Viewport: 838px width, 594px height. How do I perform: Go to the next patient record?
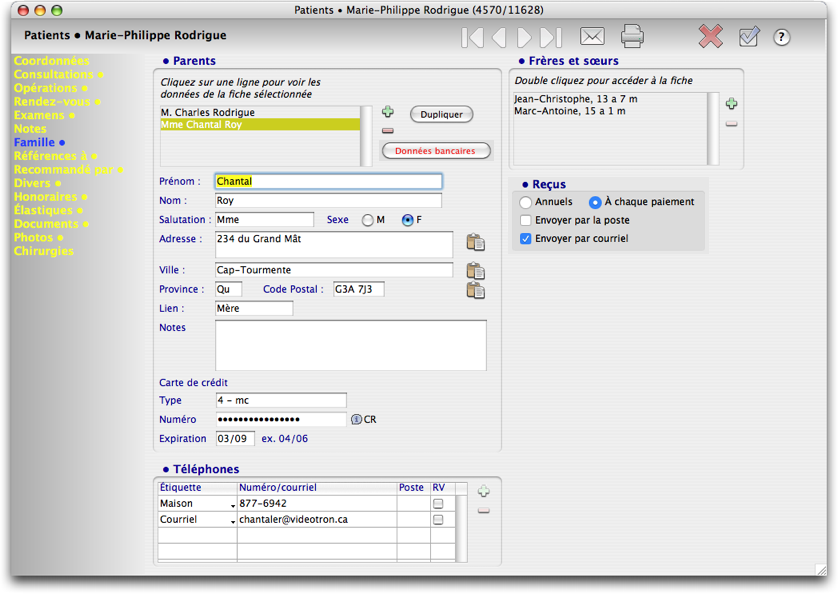(524, 37)
